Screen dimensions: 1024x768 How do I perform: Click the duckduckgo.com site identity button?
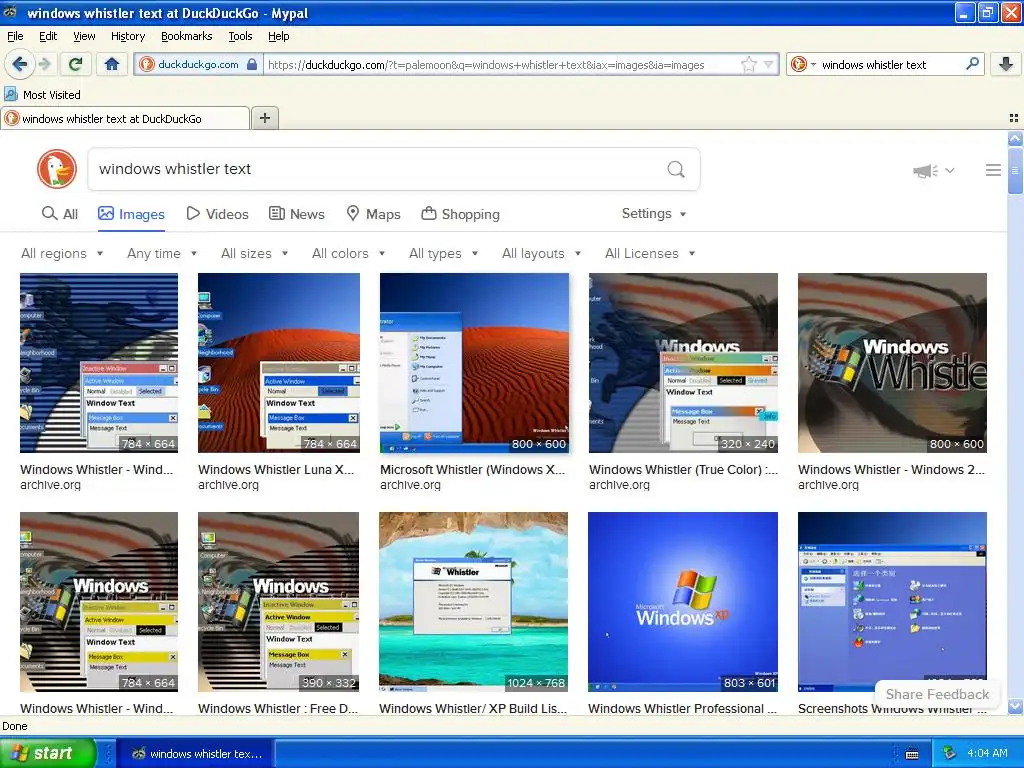198,64
